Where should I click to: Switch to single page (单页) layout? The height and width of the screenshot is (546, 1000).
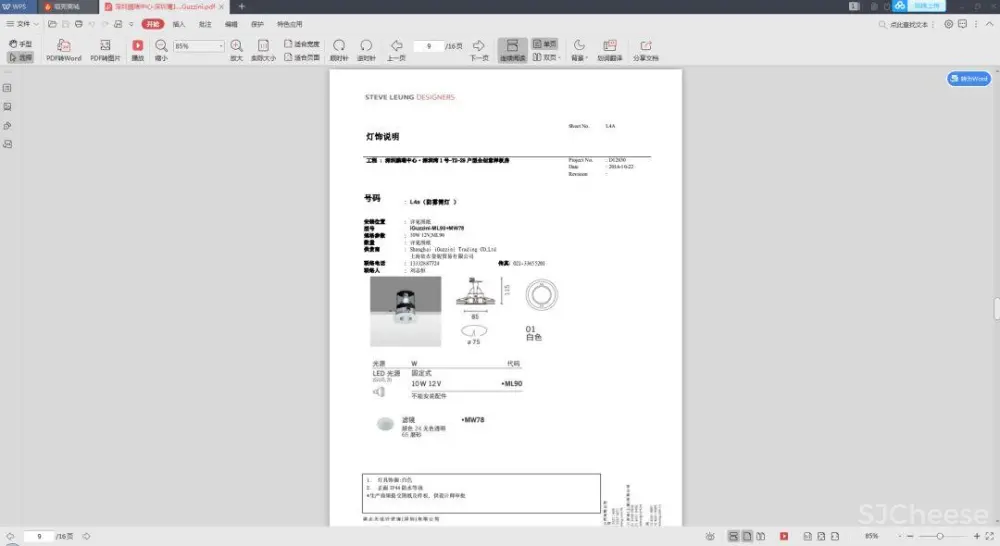[x=545, y=44]
